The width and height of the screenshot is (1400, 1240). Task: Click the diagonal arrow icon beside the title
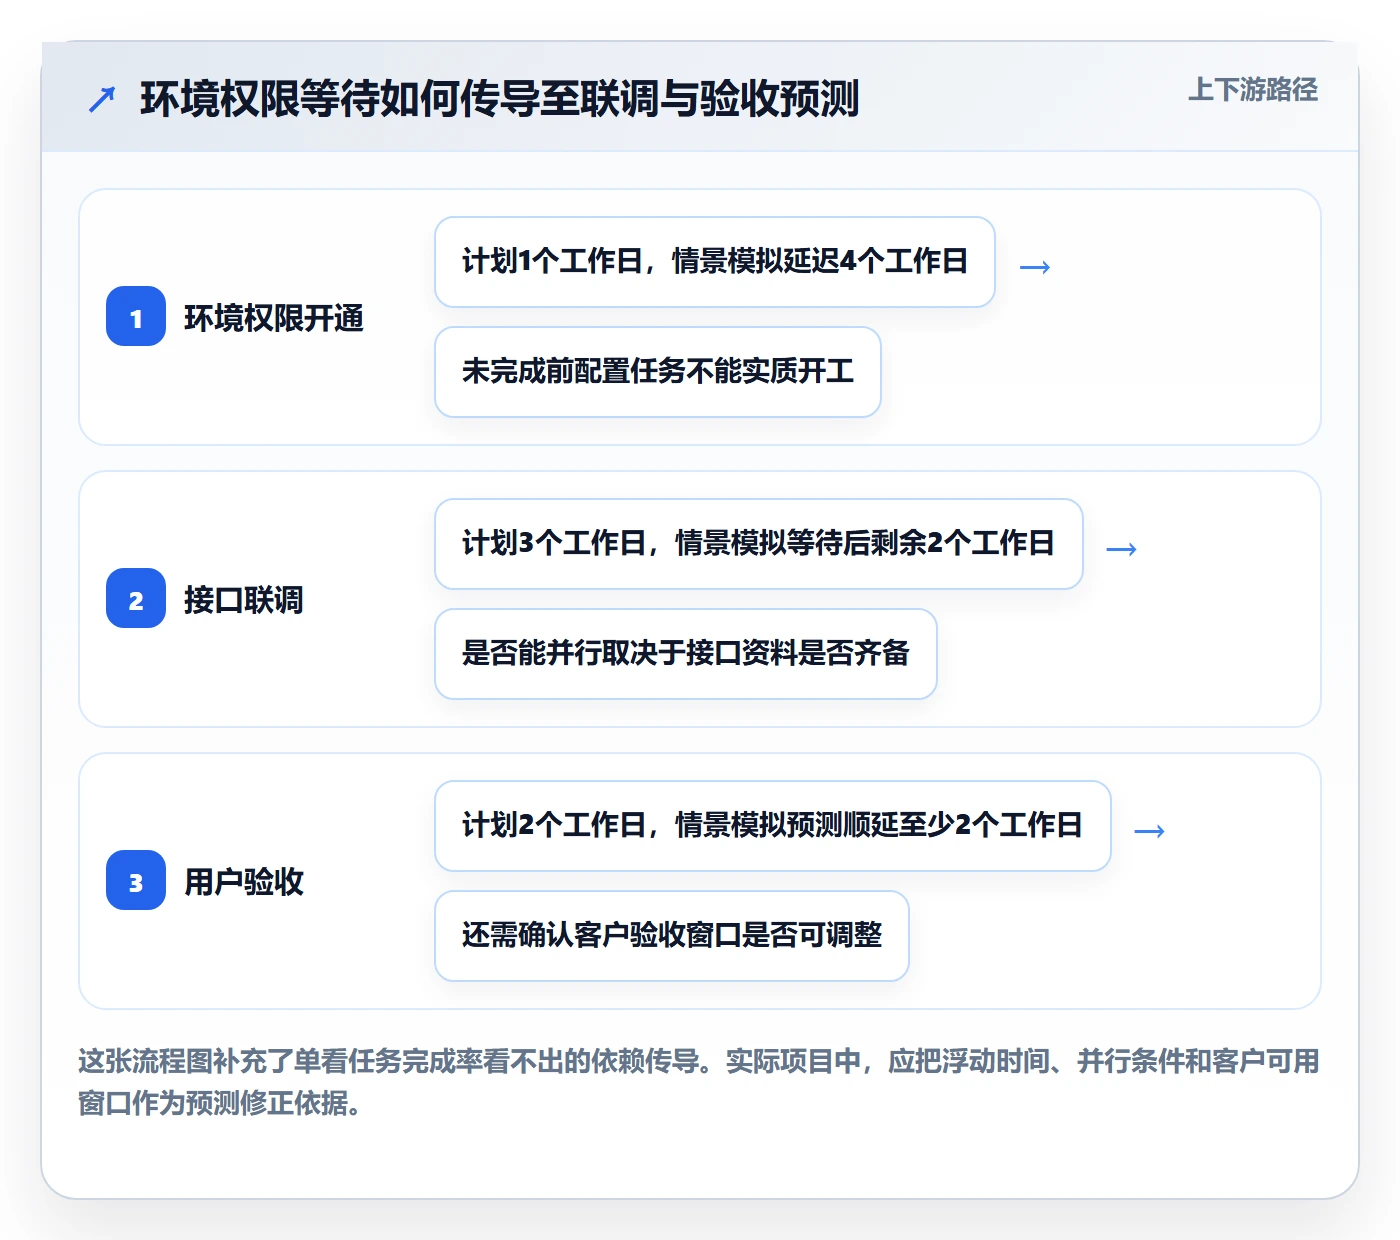102,99
